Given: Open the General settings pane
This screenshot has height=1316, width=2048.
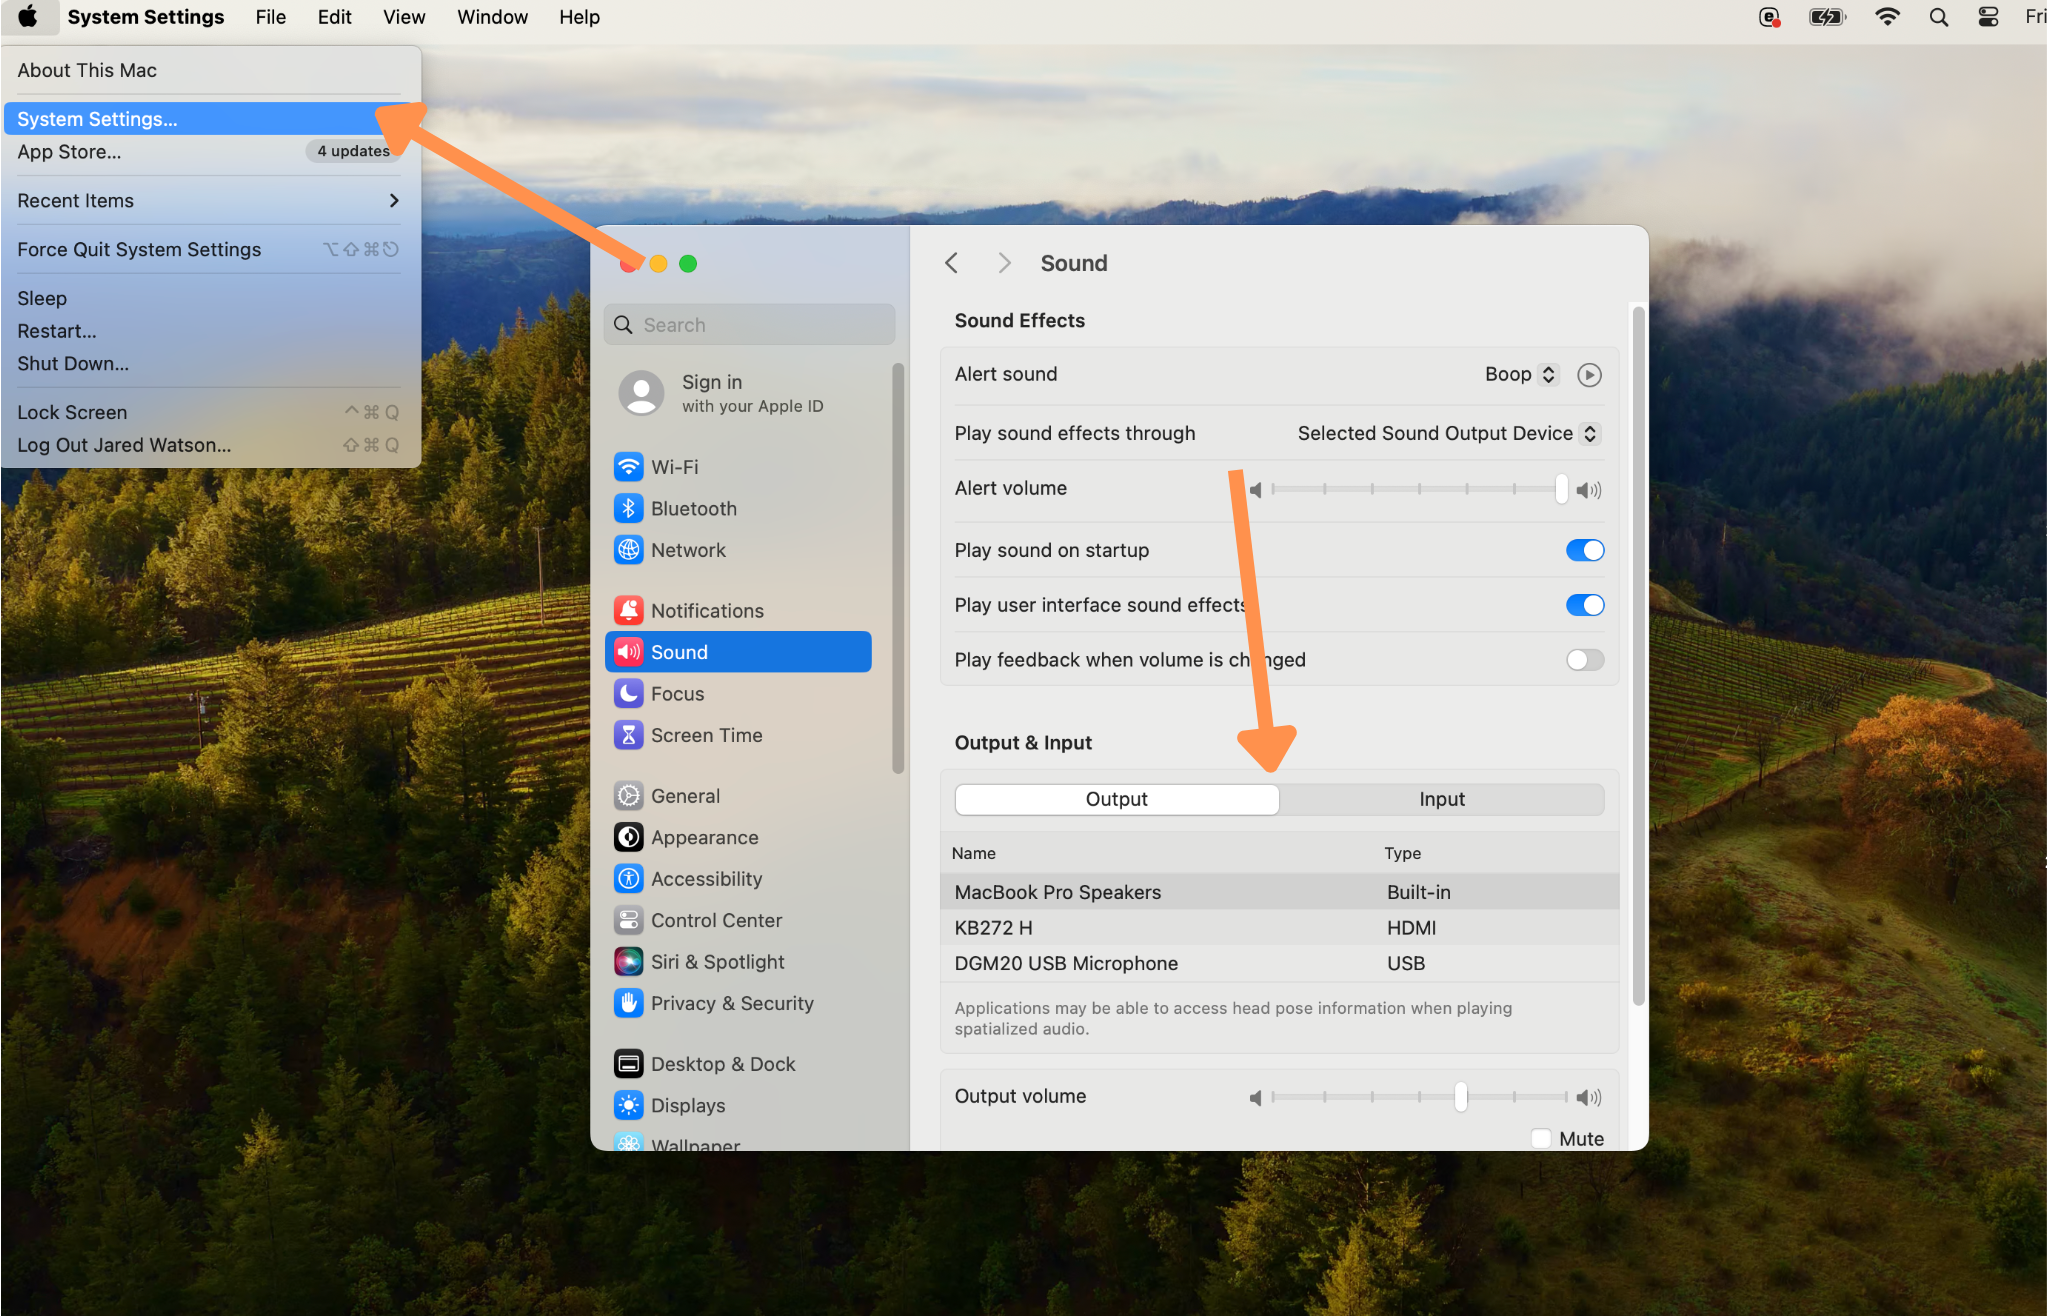Looking at the screenshot, I should 738,796.
